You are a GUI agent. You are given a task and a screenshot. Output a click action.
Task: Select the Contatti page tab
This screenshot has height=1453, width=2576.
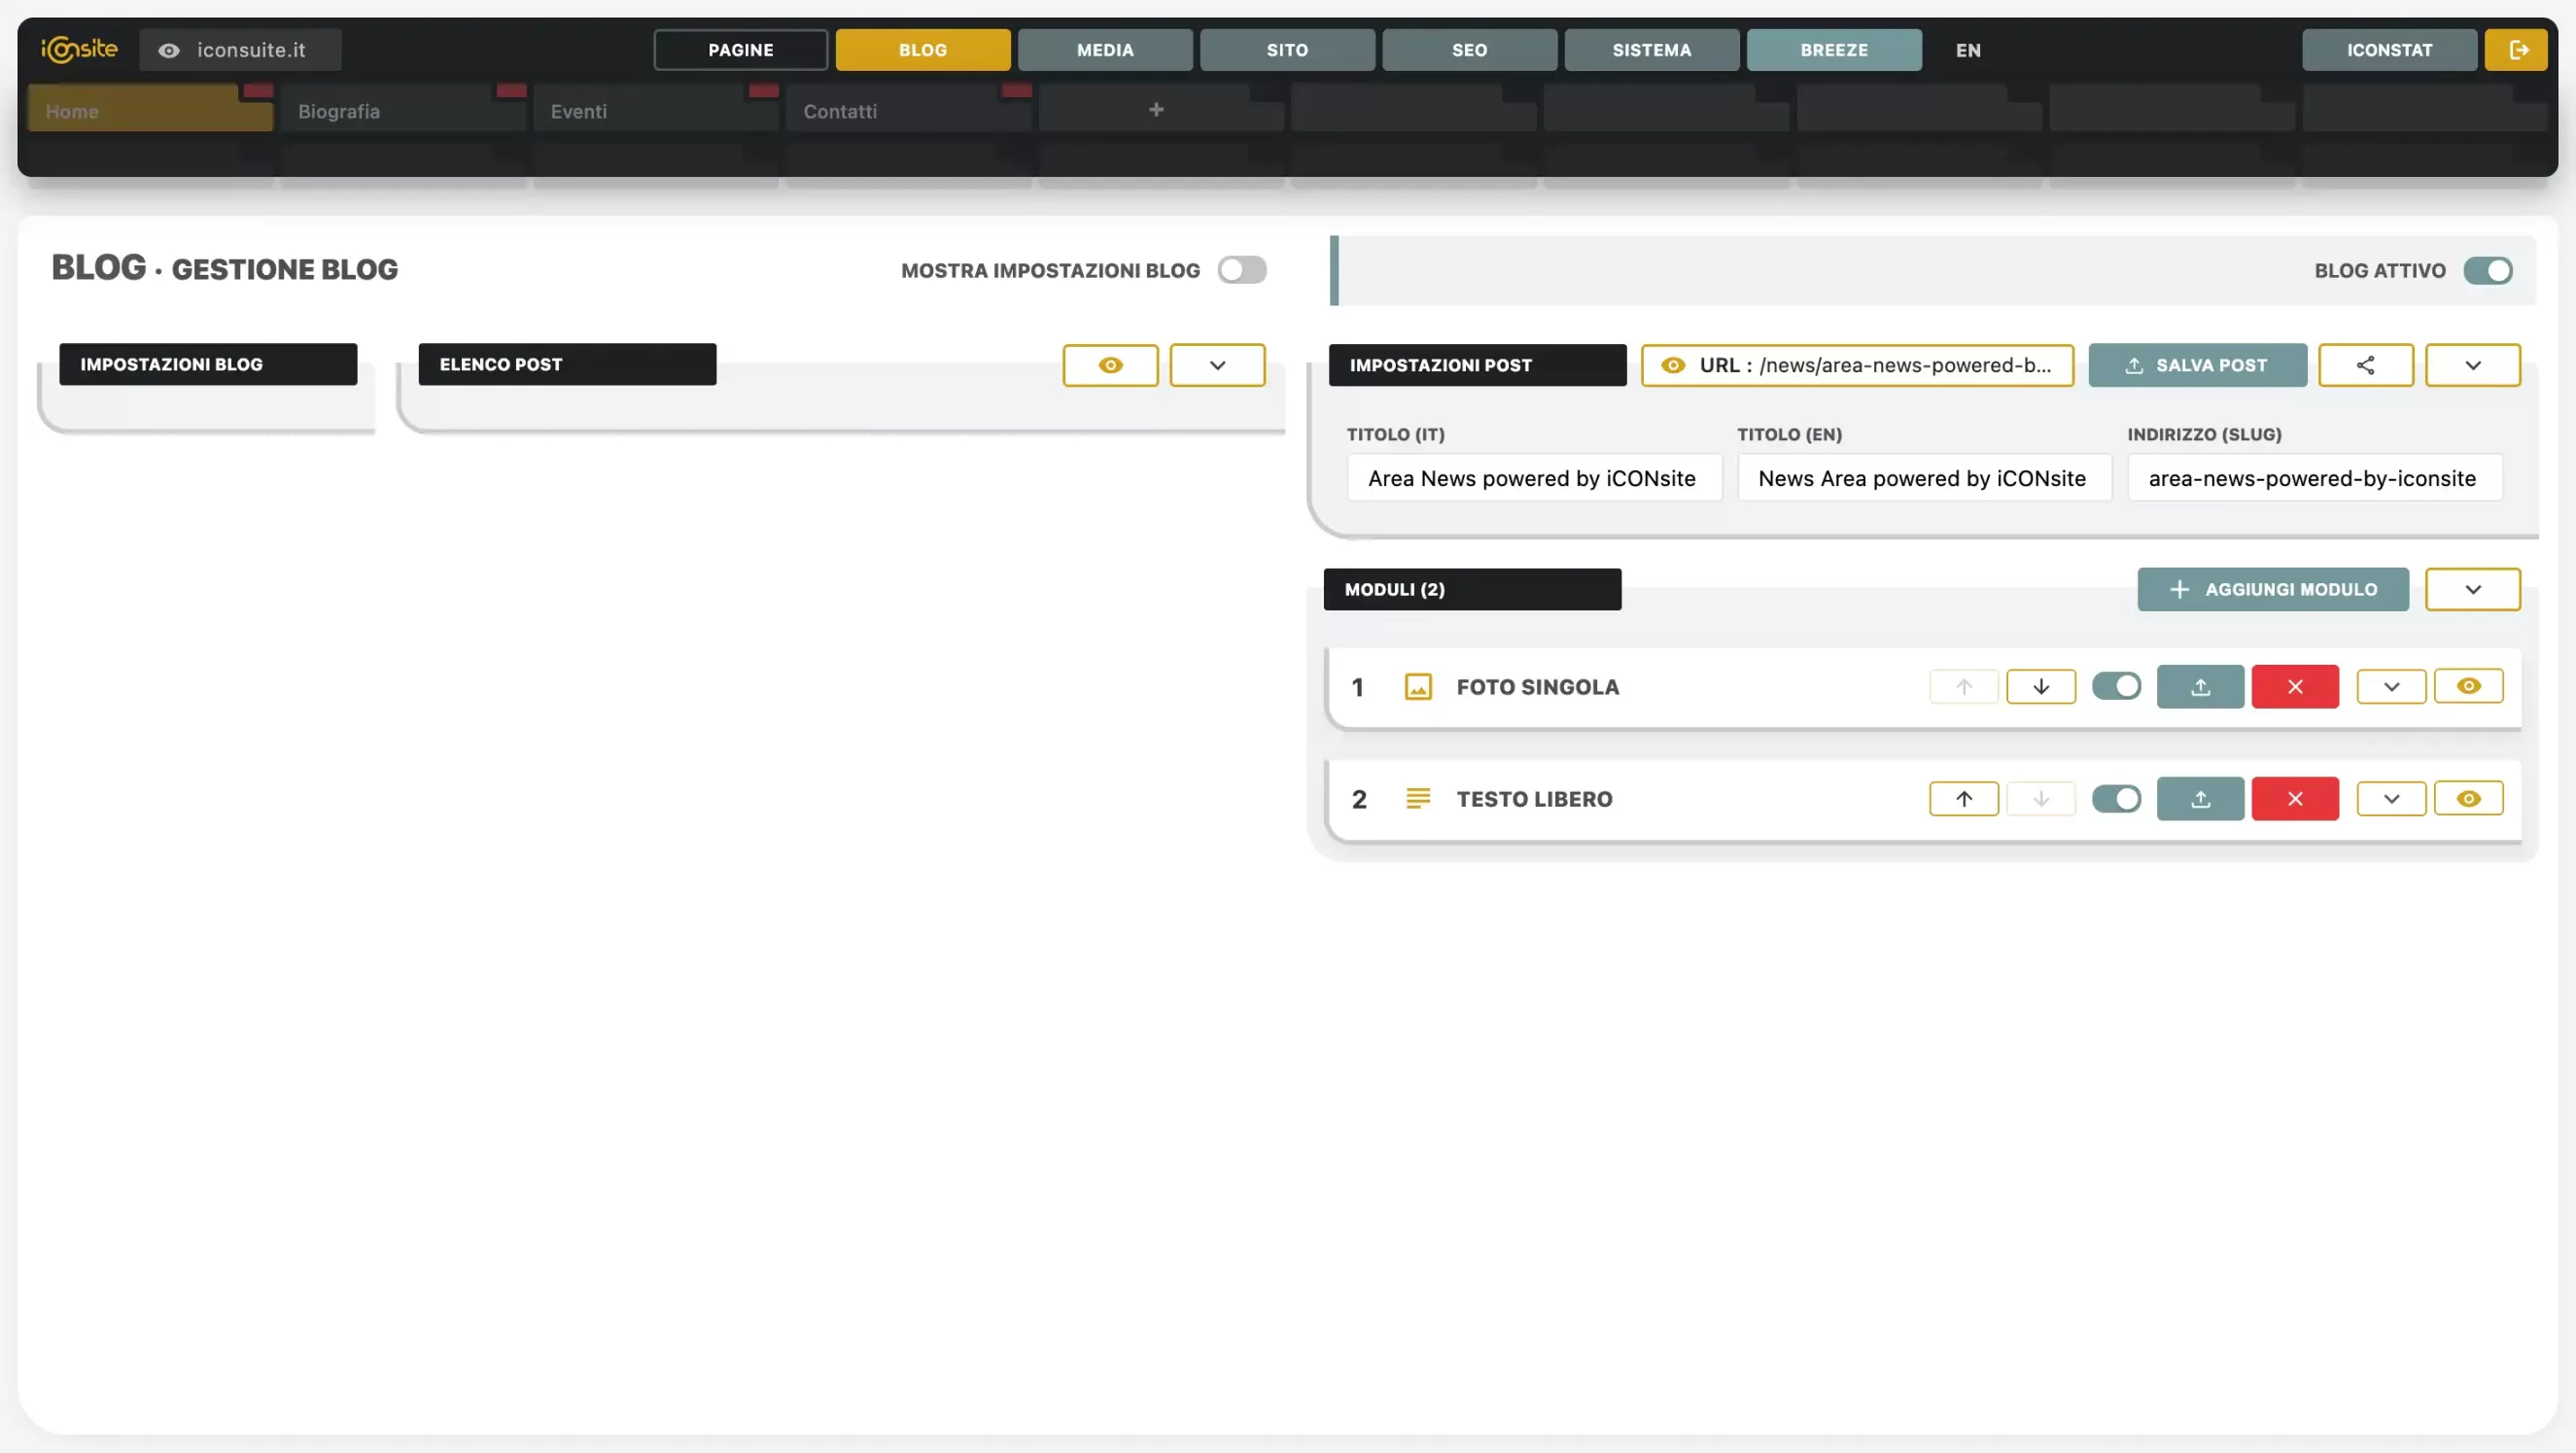coord(908,108)
